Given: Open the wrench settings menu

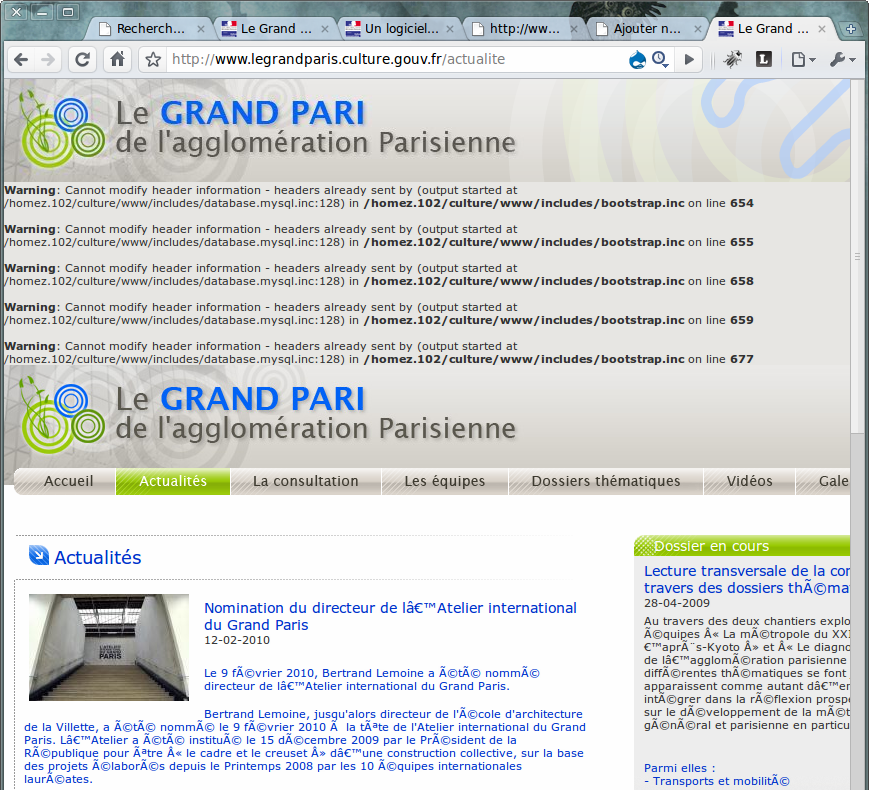Looking at the screenshot, I should click(x=842, y=59).
